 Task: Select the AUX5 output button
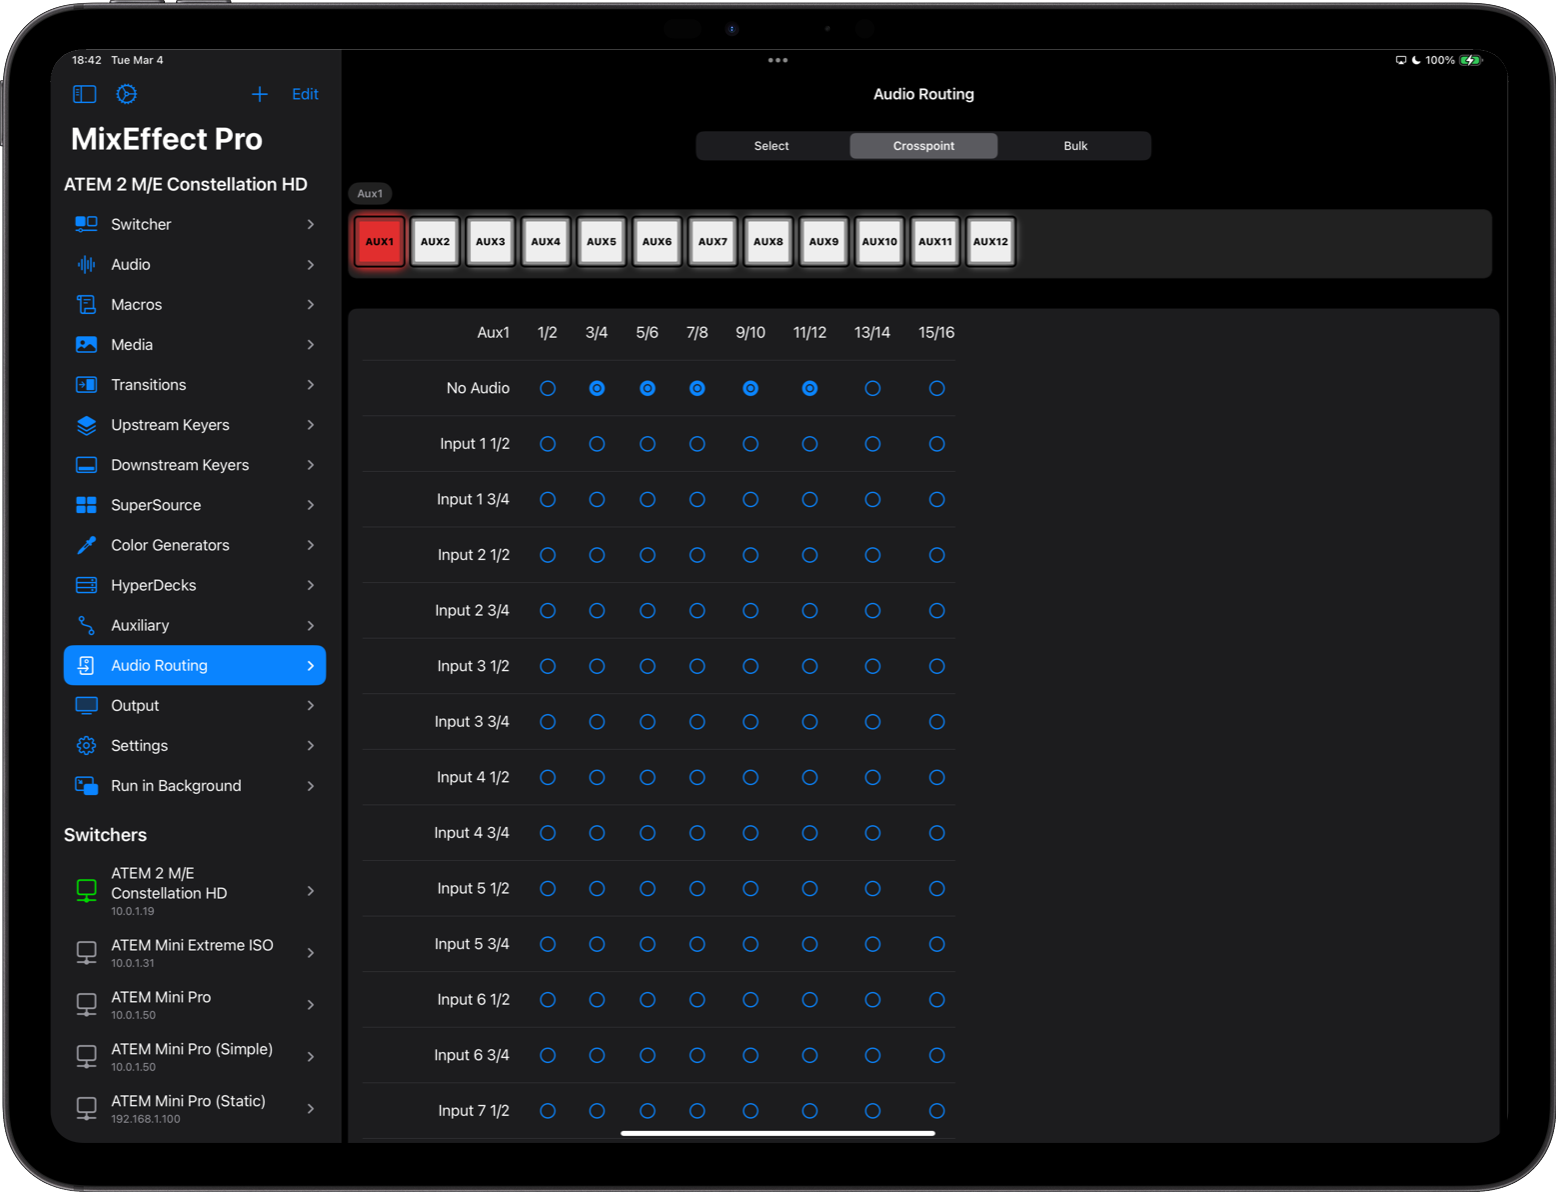(x=602, y=242)
